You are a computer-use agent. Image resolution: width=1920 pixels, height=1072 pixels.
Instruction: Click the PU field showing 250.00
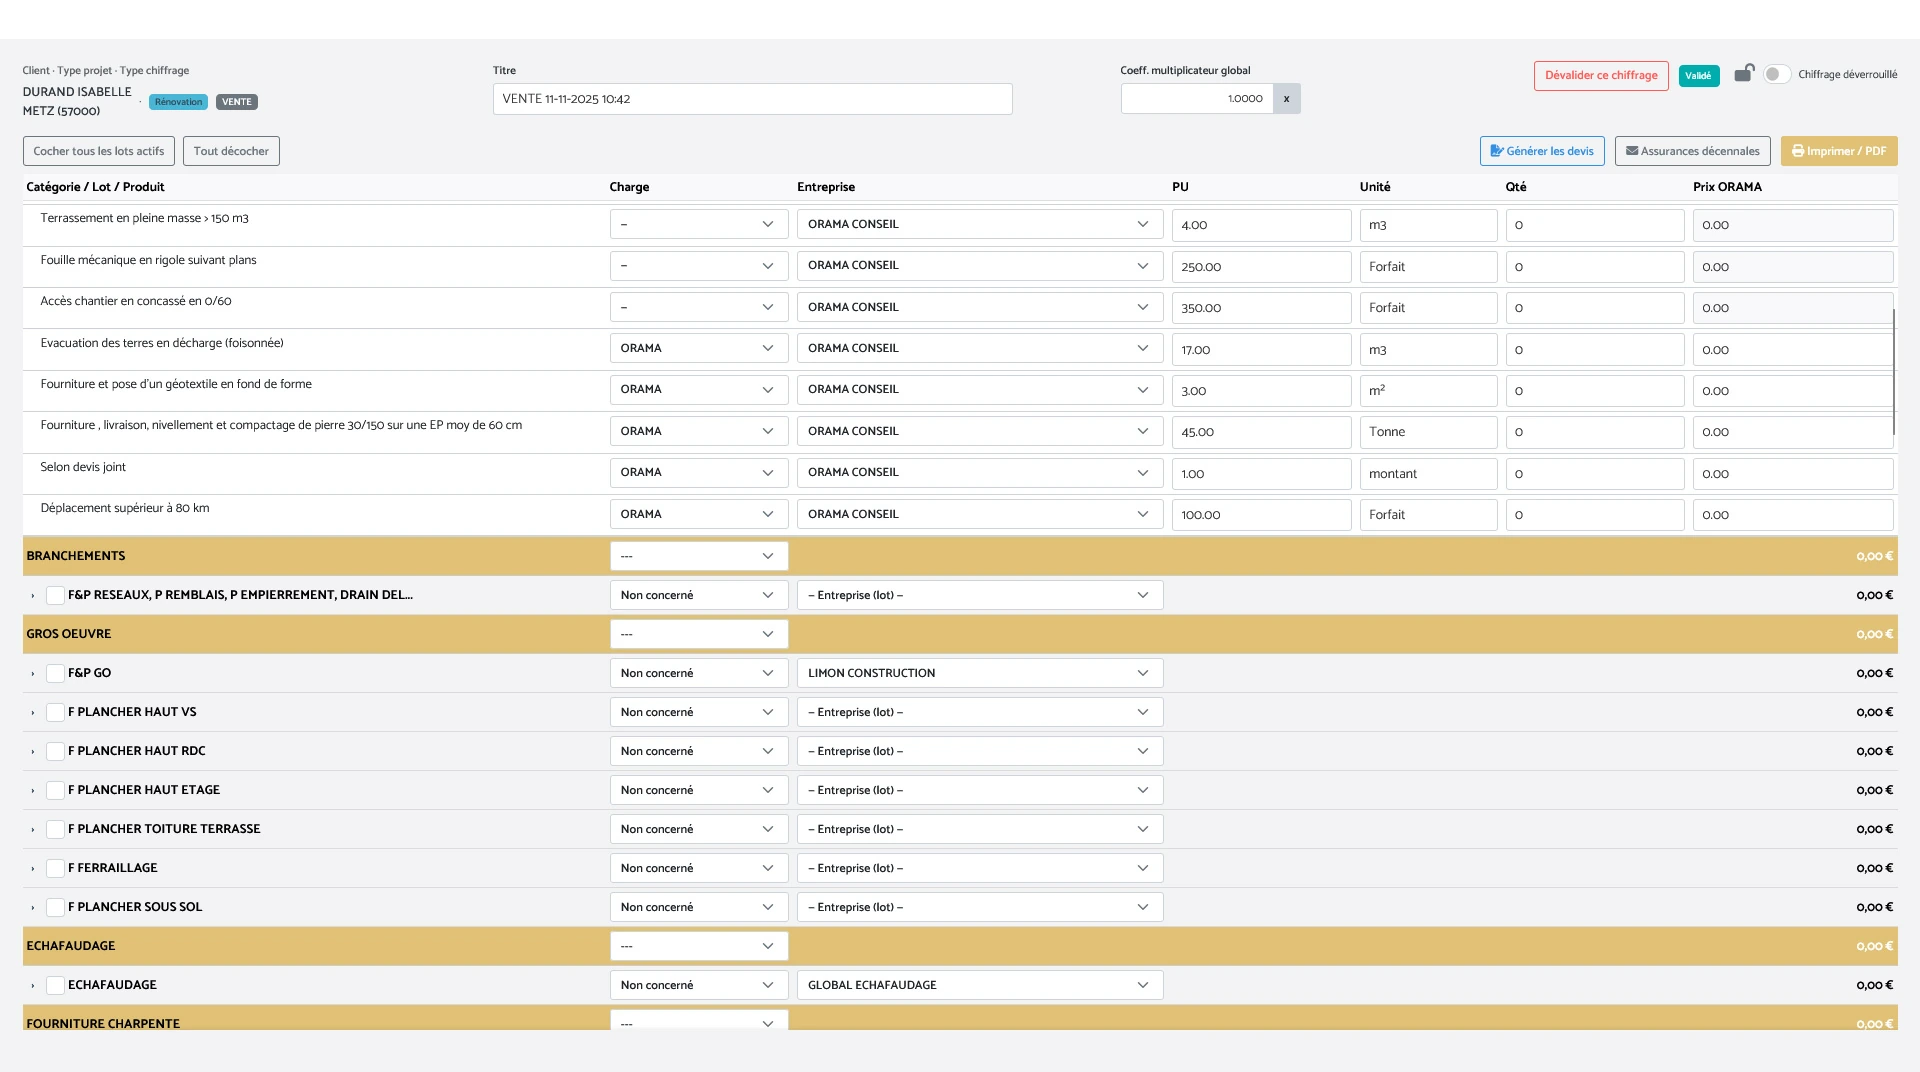(x=1260, y=267)
